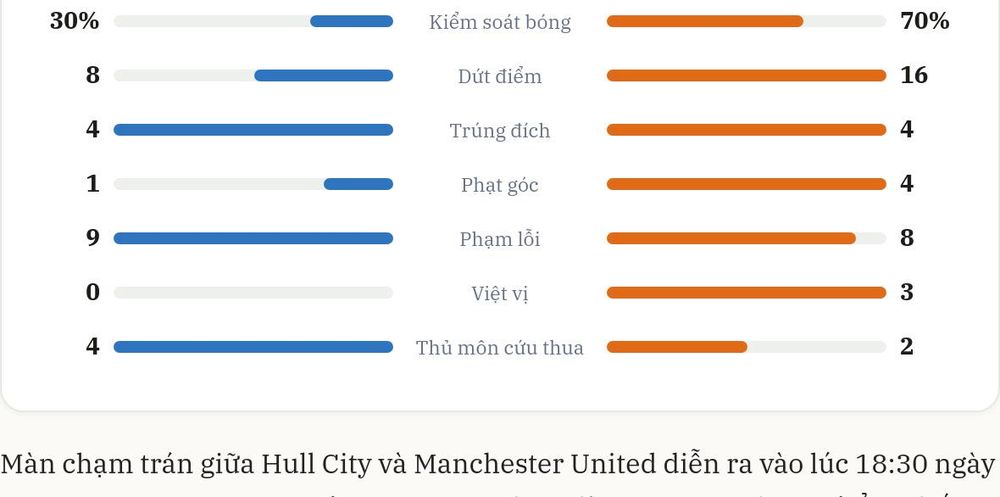
Task: Select the Kiểm soát bóng label
Action: 499,22
